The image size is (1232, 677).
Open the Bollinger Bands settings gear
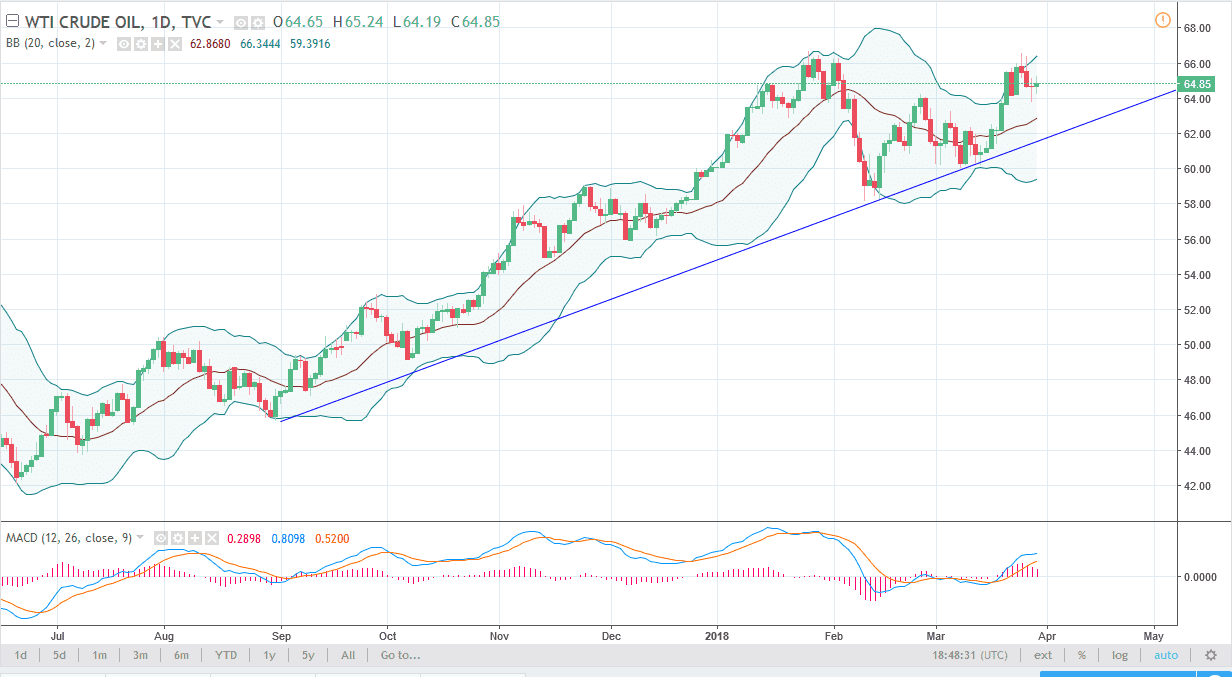pyautogui.click(x=141, y=43)
